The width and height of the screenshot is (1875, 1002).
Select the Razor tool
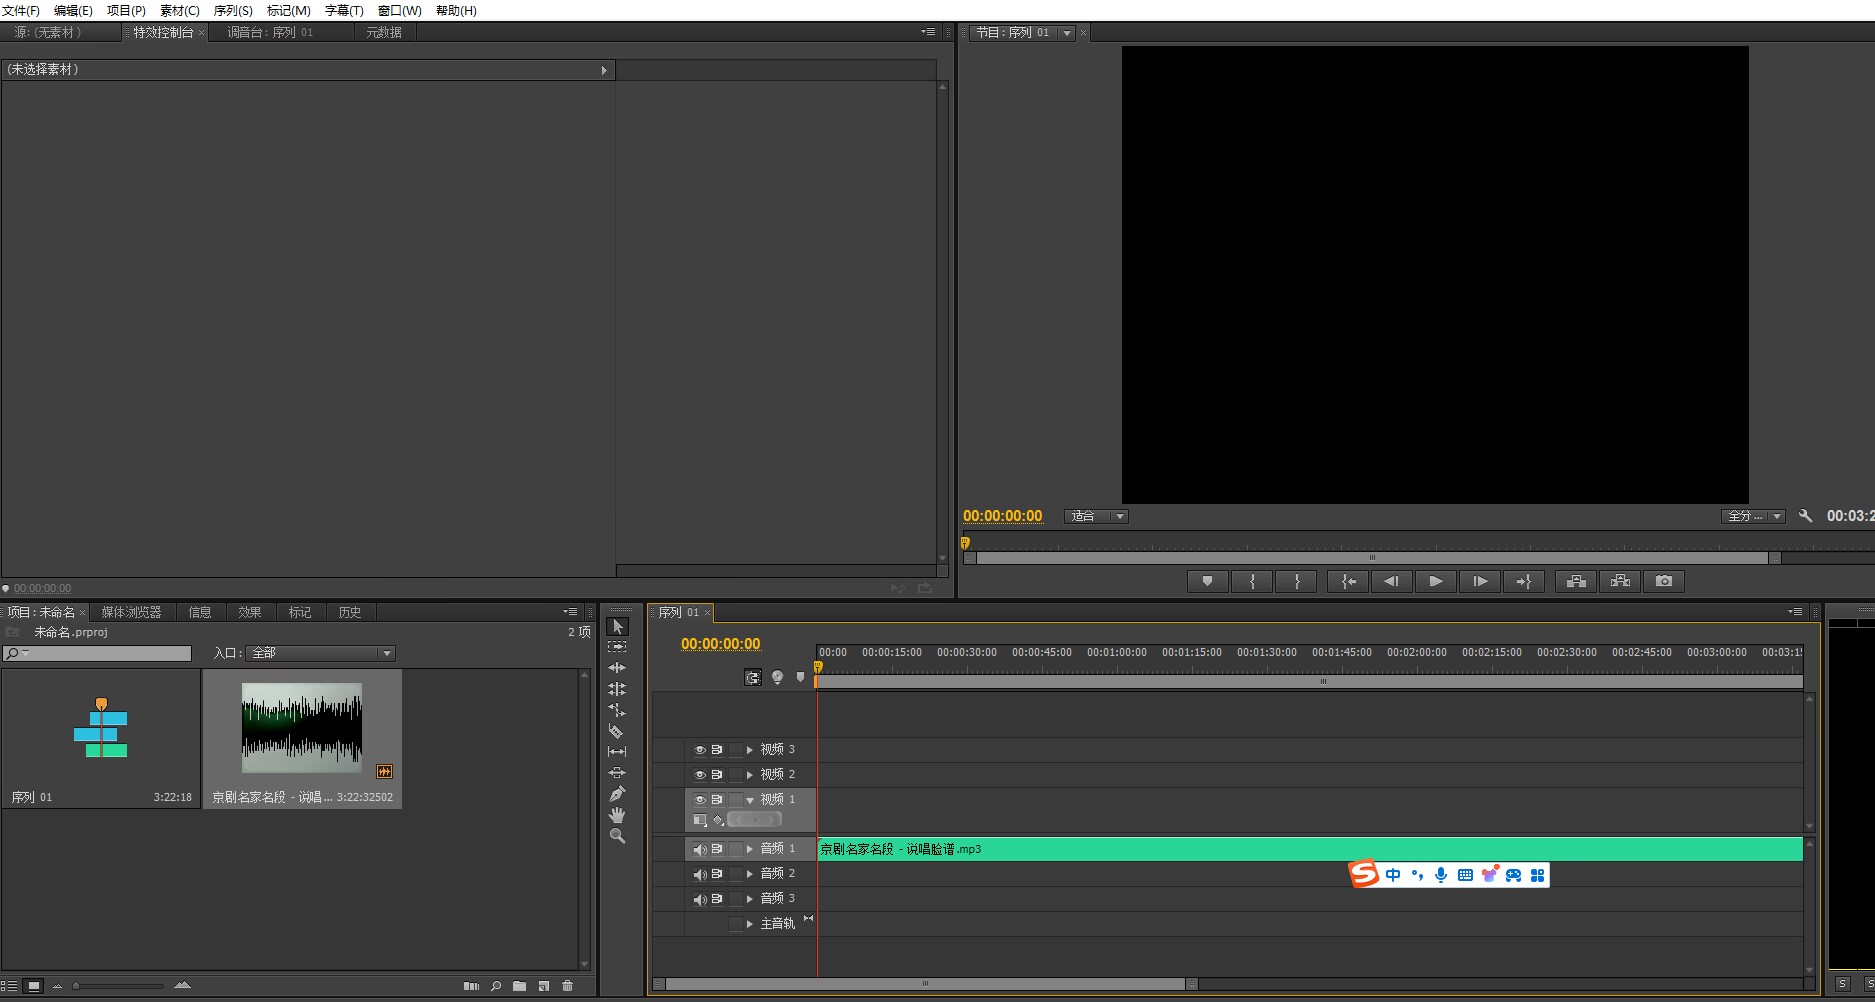[617, 731]
